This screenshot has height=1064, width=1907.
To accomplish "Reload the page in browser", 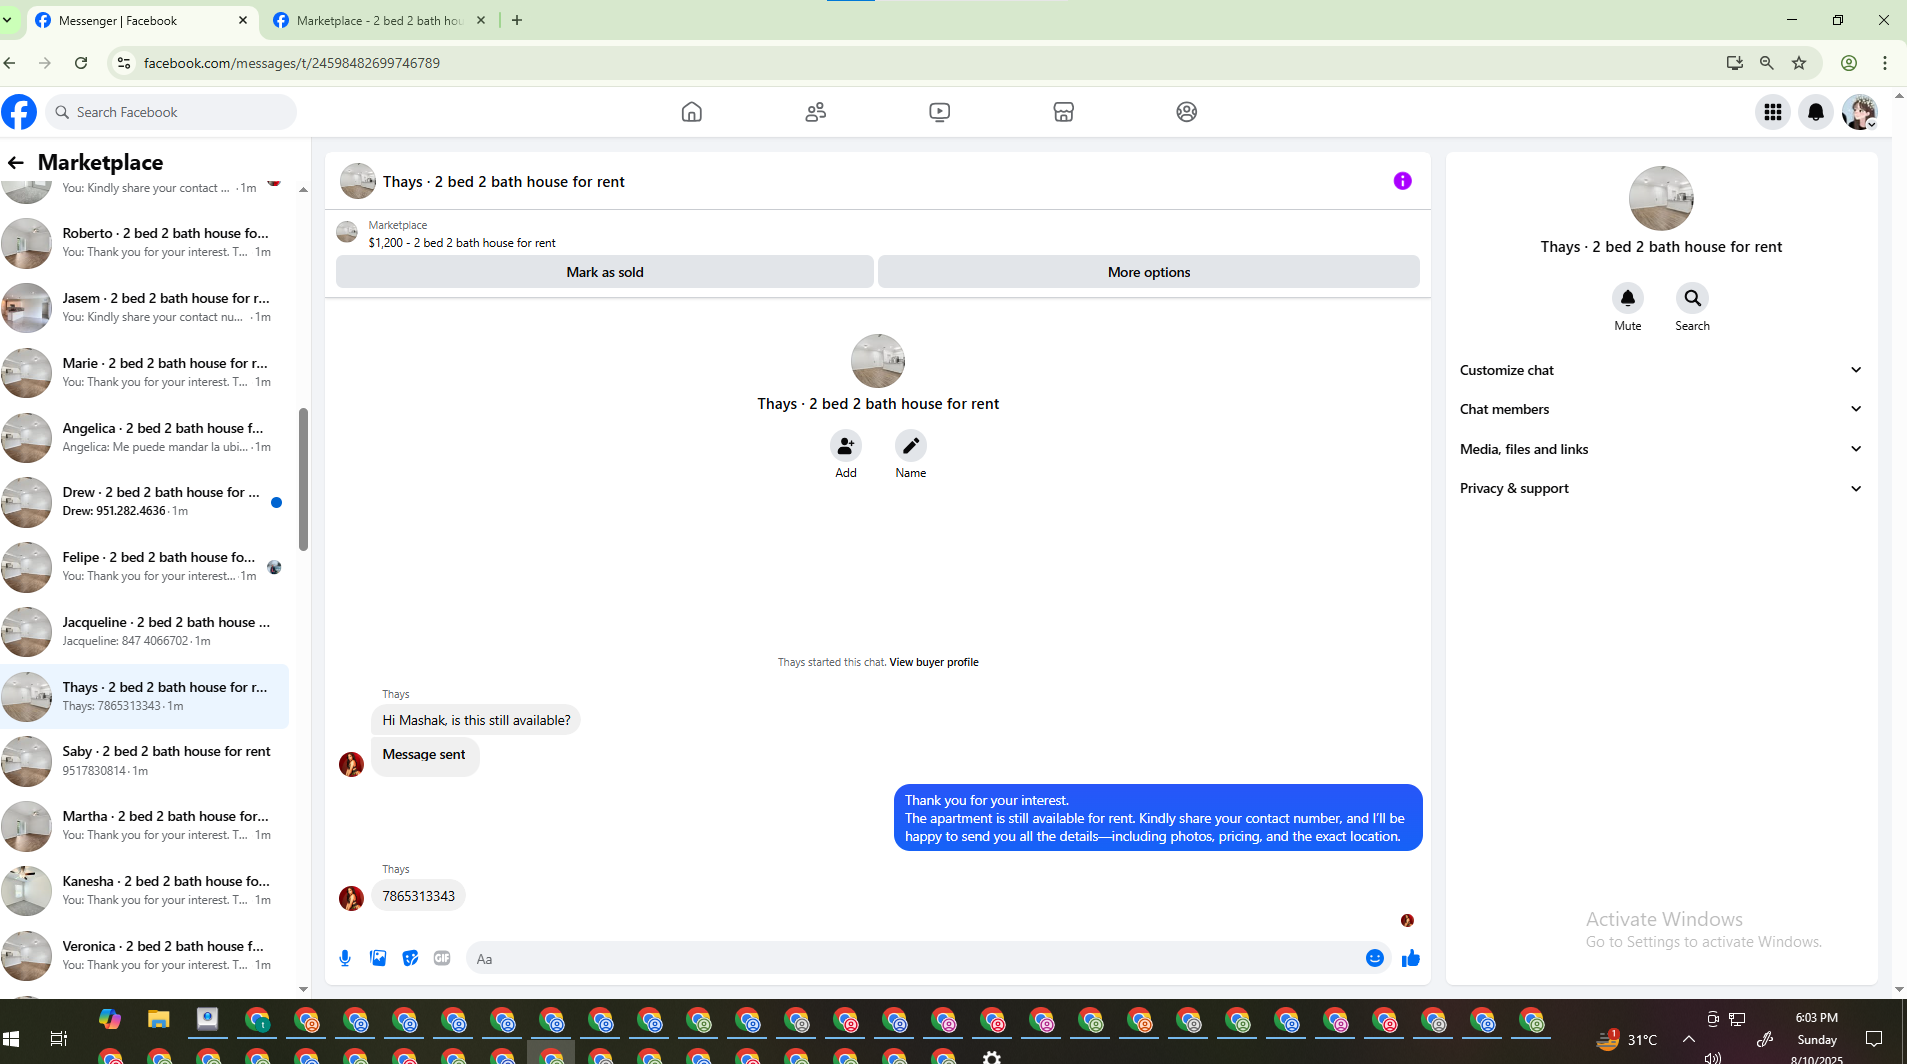I will click(81, 63).
